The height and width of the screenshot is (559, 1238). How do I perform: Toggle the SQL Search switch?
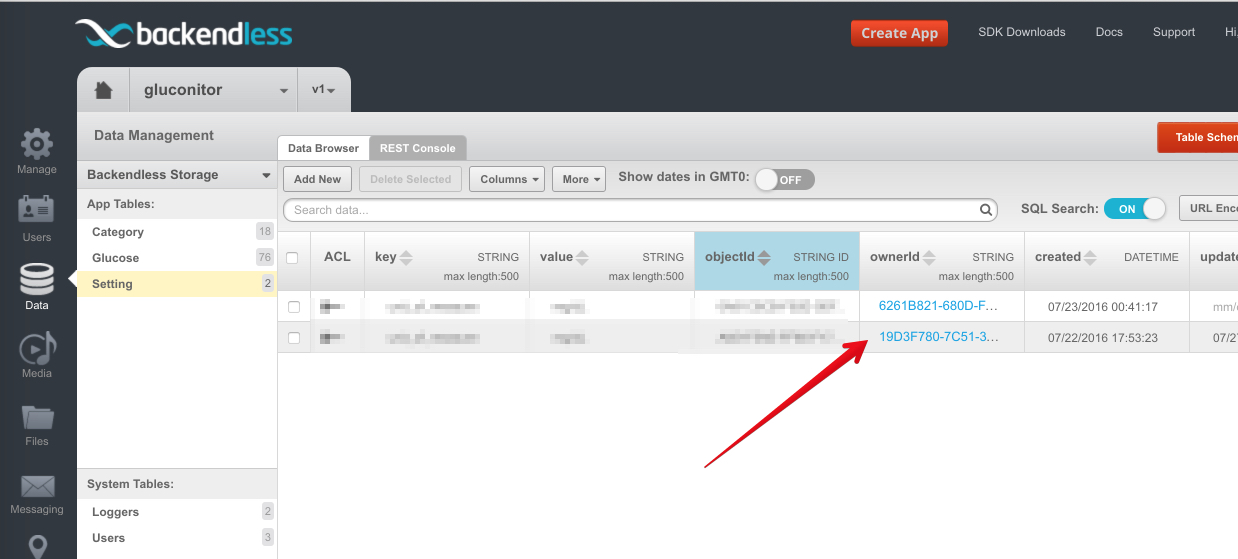[1135, 209]
